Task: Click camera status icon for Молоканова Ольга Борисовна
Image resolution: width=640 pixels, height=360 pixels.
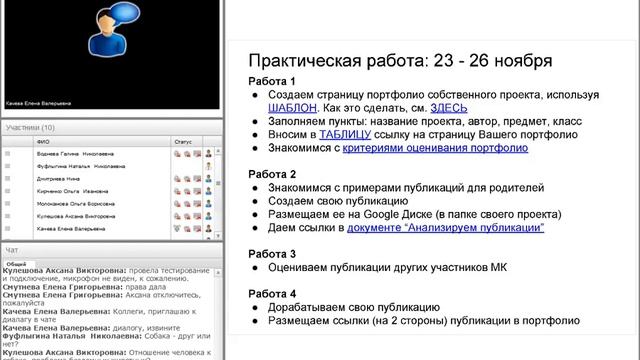Action: [187, 204]
